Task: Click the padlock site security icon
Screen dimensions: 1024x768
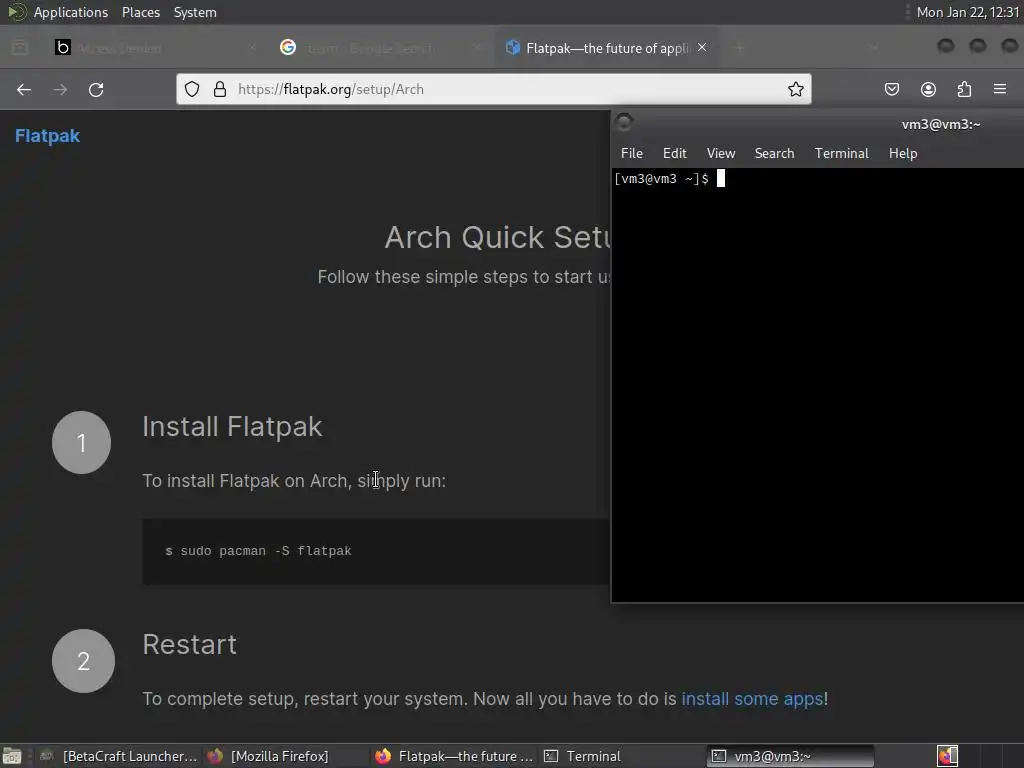Action: coord(220,89)
